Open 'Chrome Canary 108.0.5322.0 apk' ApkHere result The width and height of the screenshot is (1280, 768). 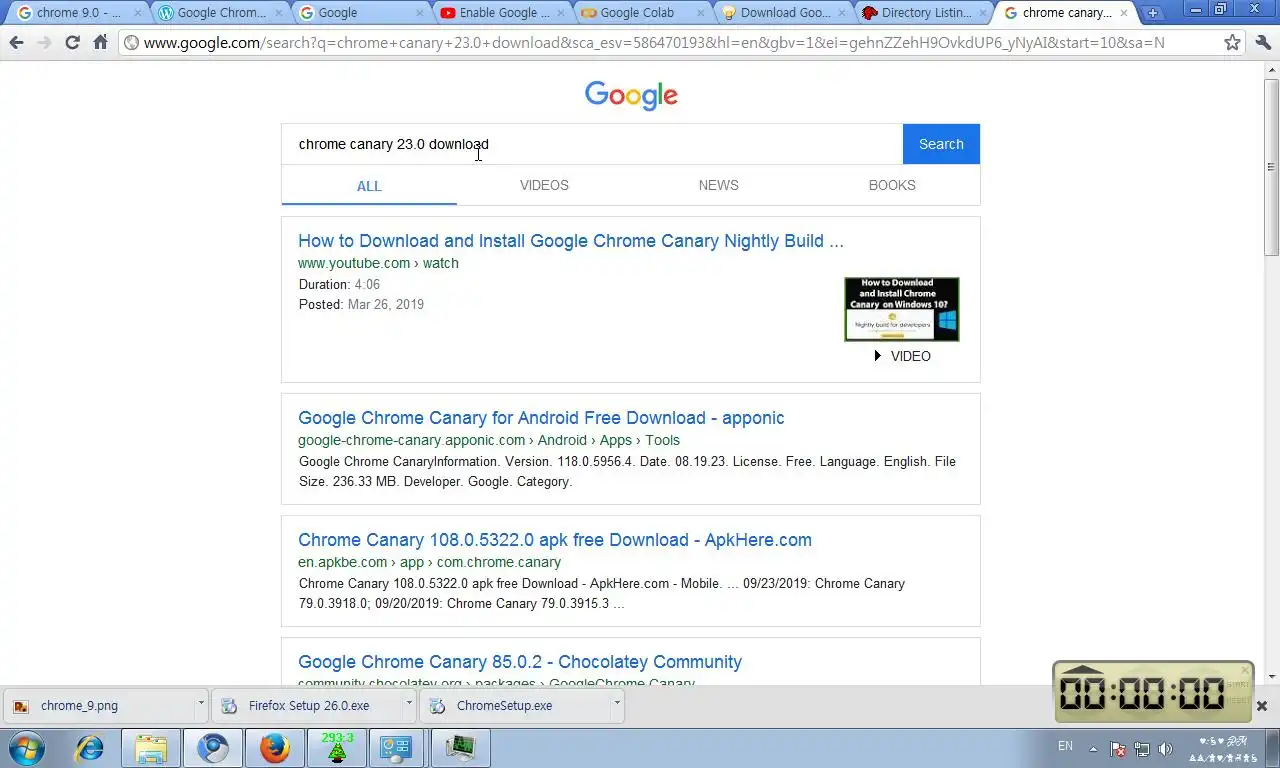(555, 540)
